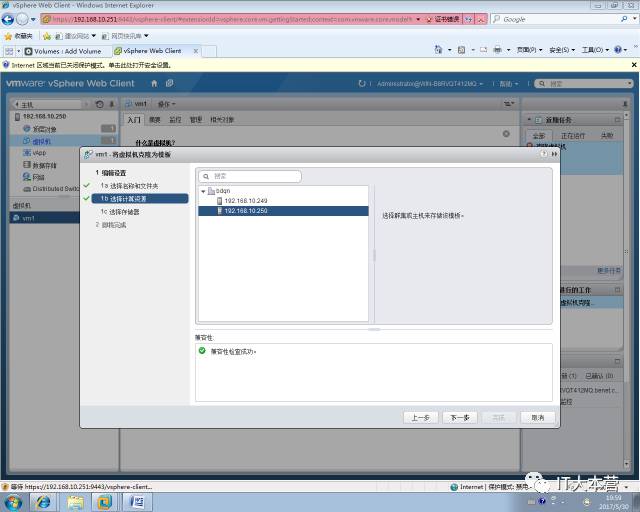Open a new empty browser tab

click(x=209, y=51)
